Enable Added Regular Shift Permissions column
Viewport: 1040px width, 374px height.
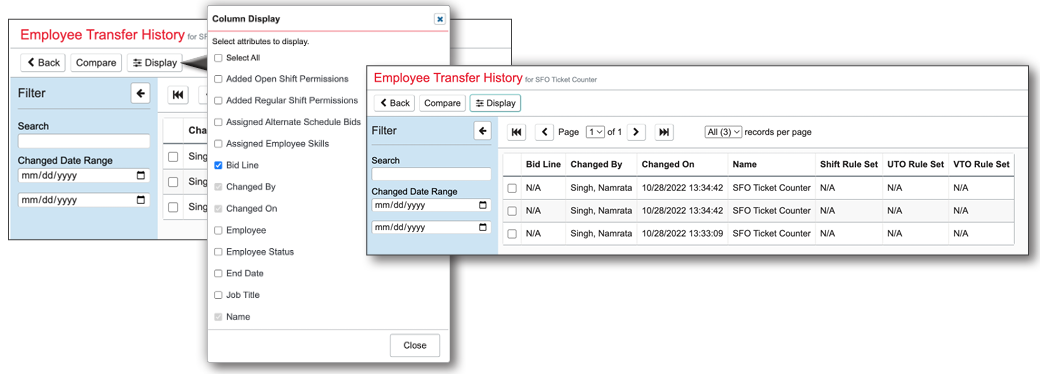218,100
